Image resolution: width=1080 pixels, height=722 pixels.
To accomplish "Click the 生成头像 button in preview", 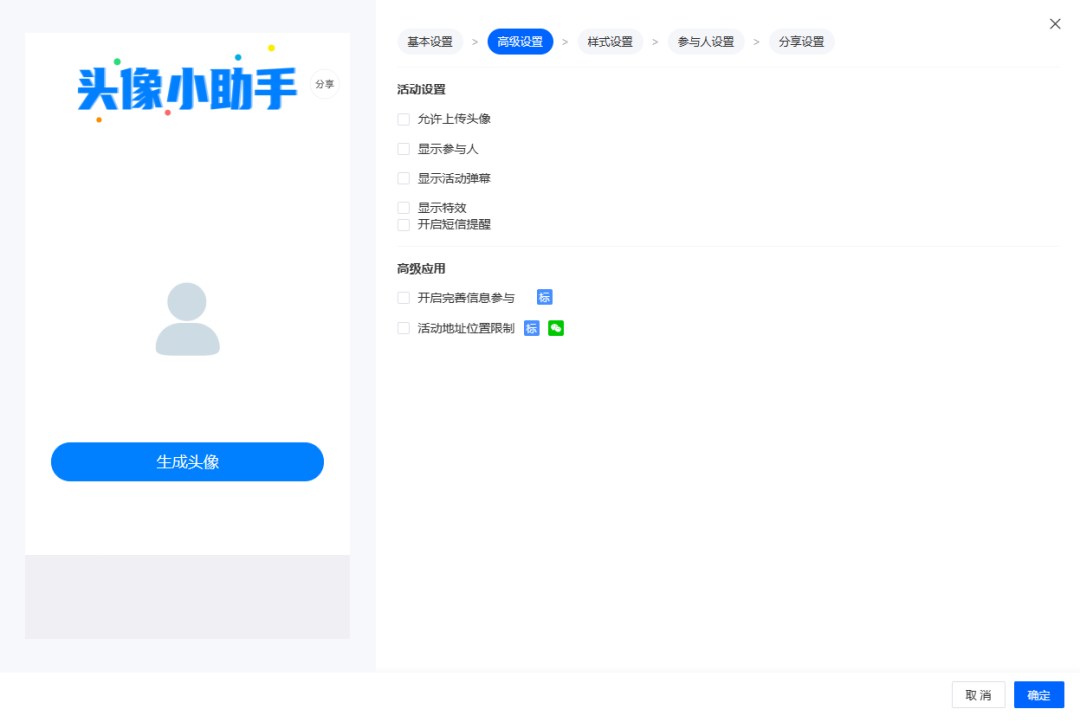I will 187,462.
